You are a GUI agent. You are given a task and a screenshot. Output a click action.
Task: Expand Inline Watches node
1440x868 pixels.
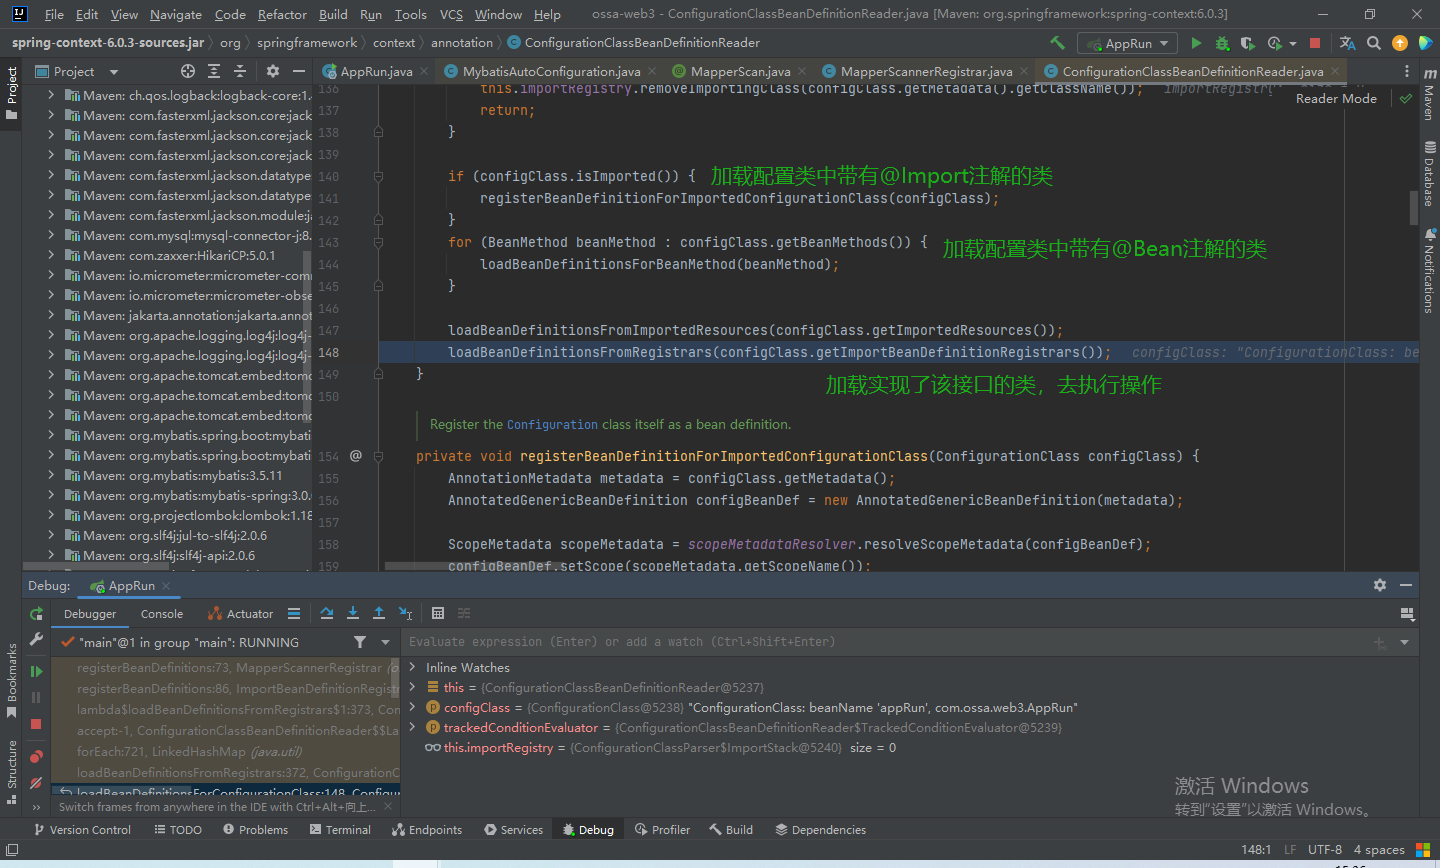(x=413, y=667)
